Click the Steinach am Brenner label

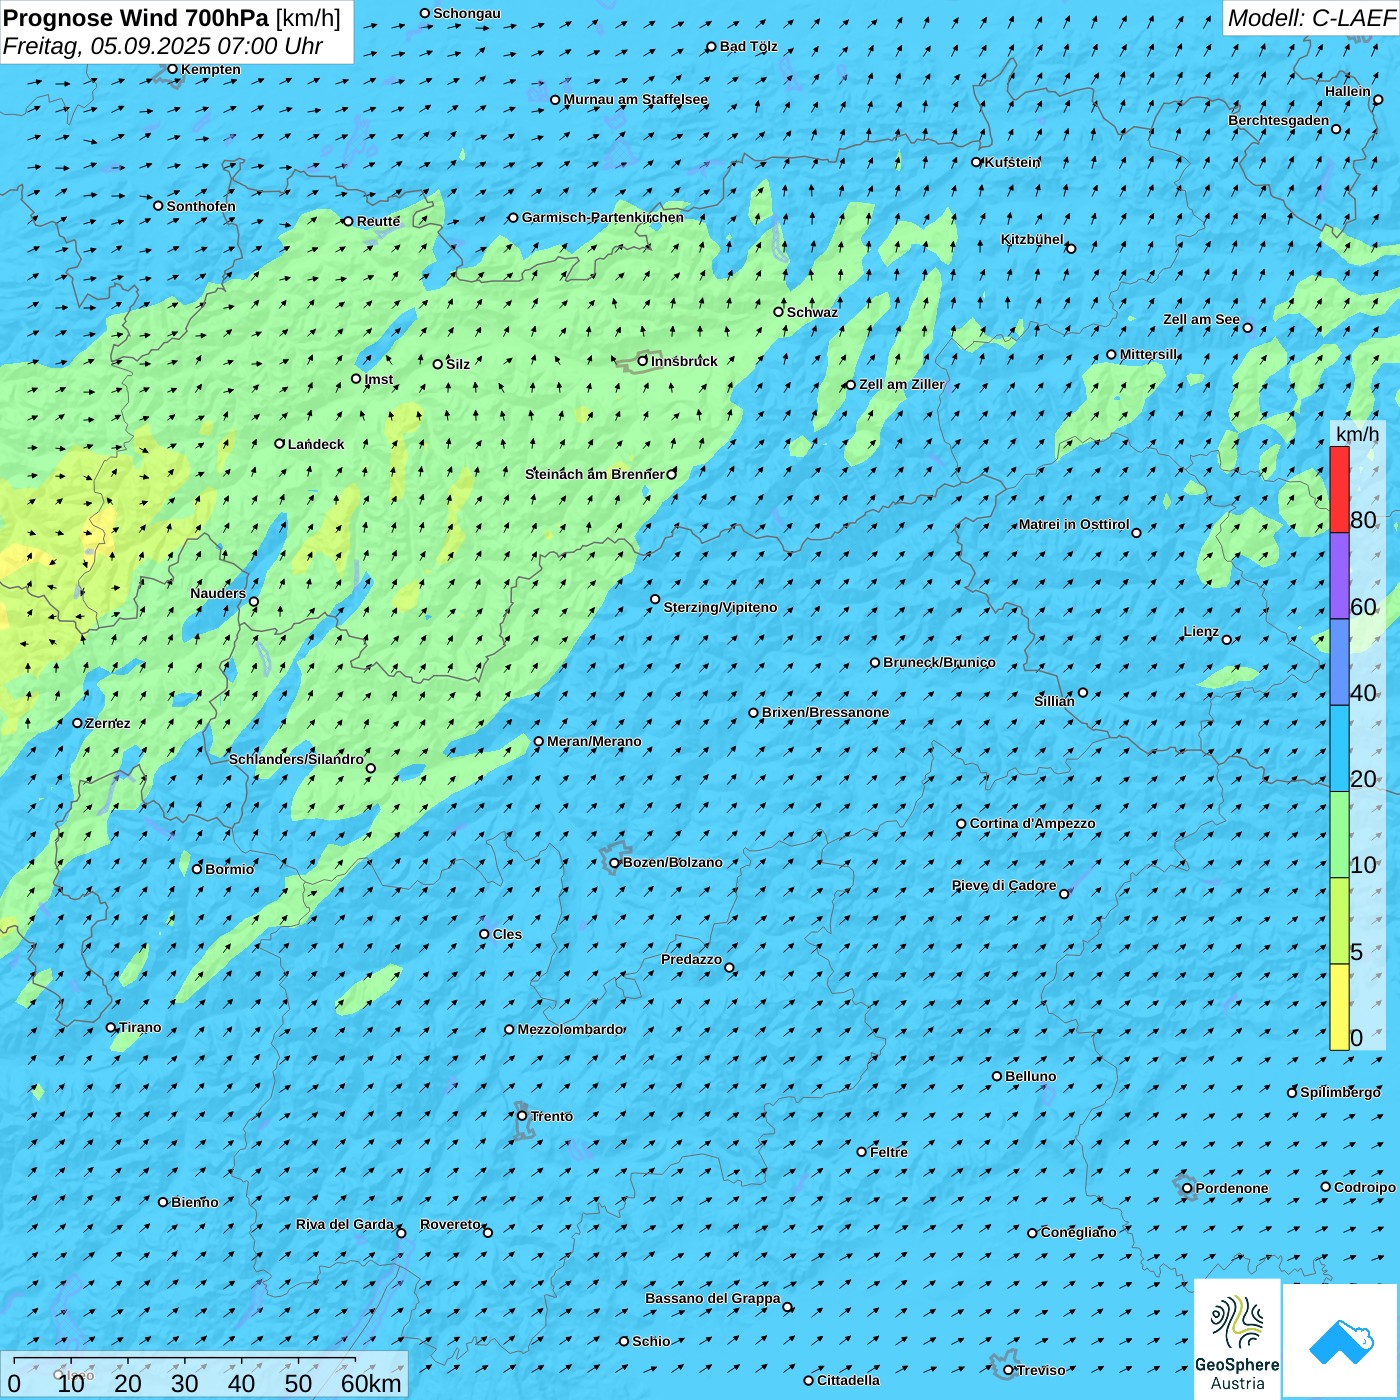[x=595, y=474]
